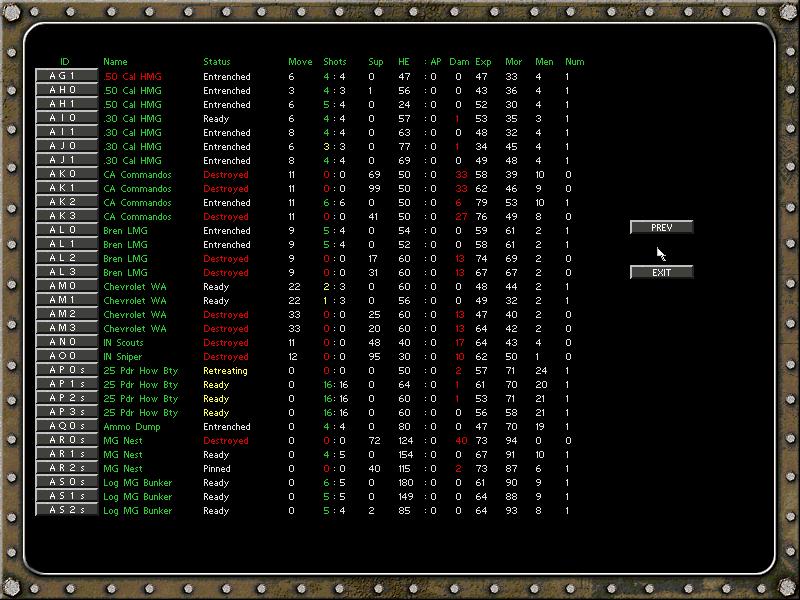
Task: Select unit ID button AI1
Action: (67, 132)
